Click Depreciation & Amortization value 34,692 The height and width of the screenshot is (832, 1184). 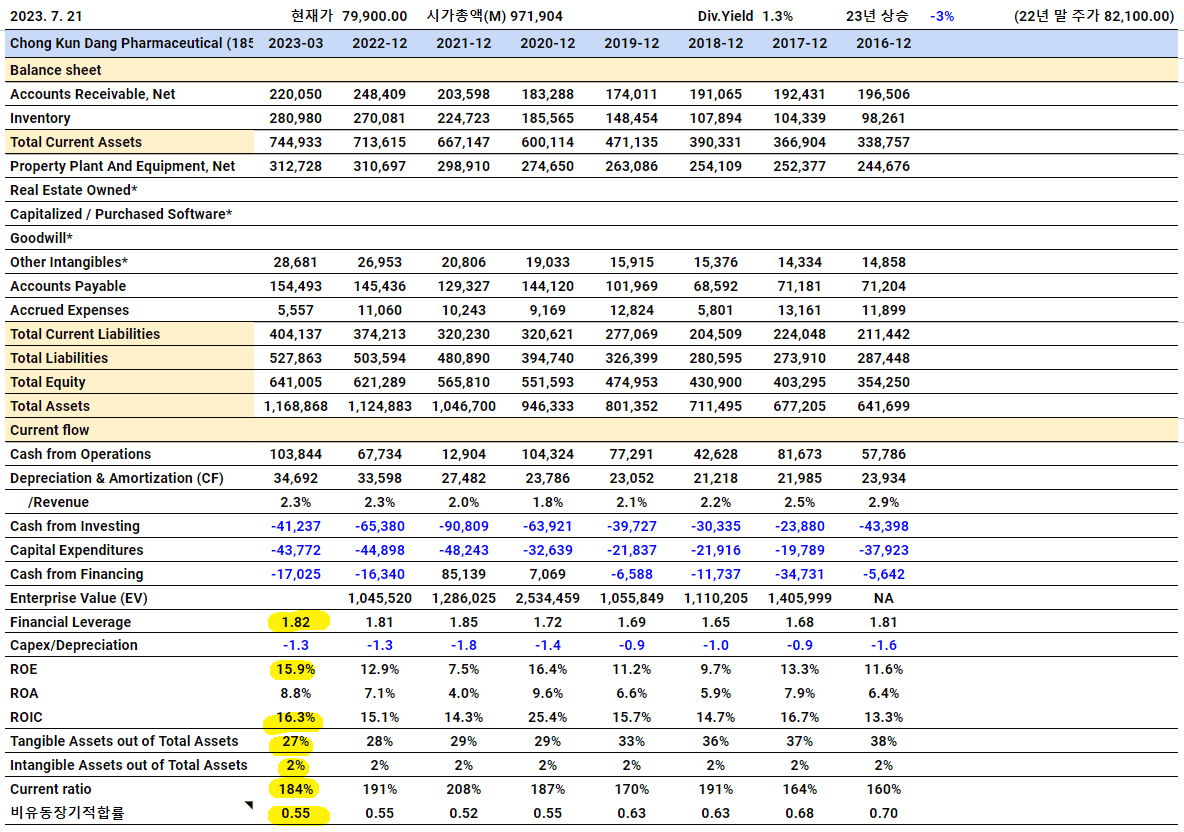(295, 478)
